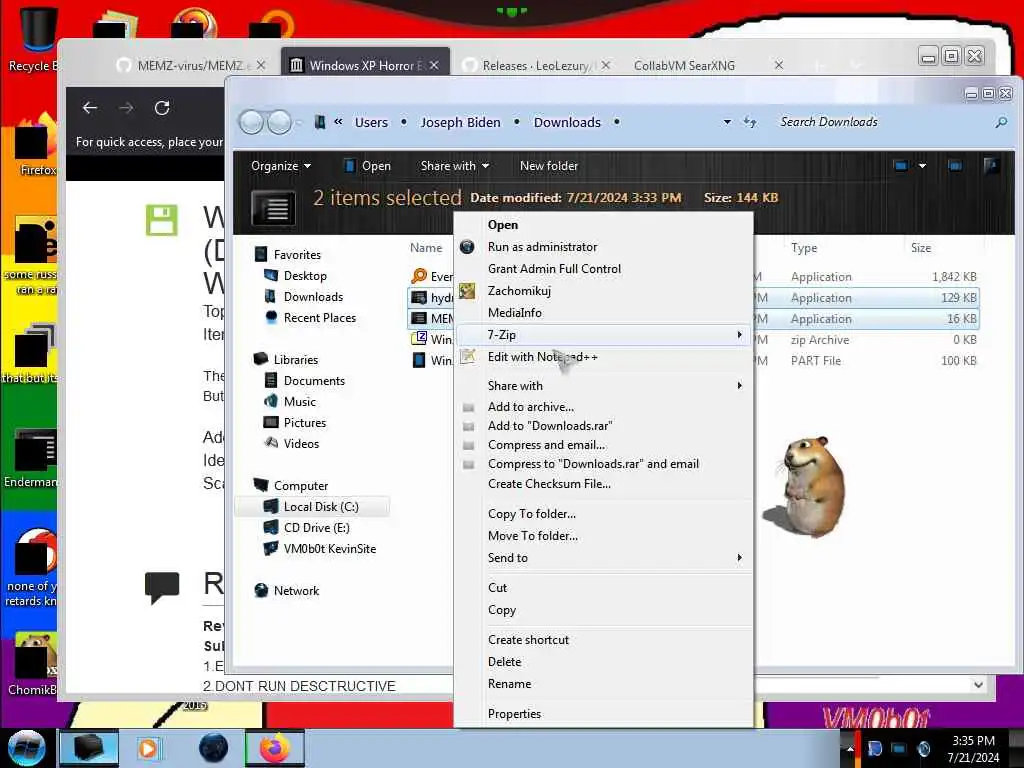Click Network in the navigation pane

[296, 590]
